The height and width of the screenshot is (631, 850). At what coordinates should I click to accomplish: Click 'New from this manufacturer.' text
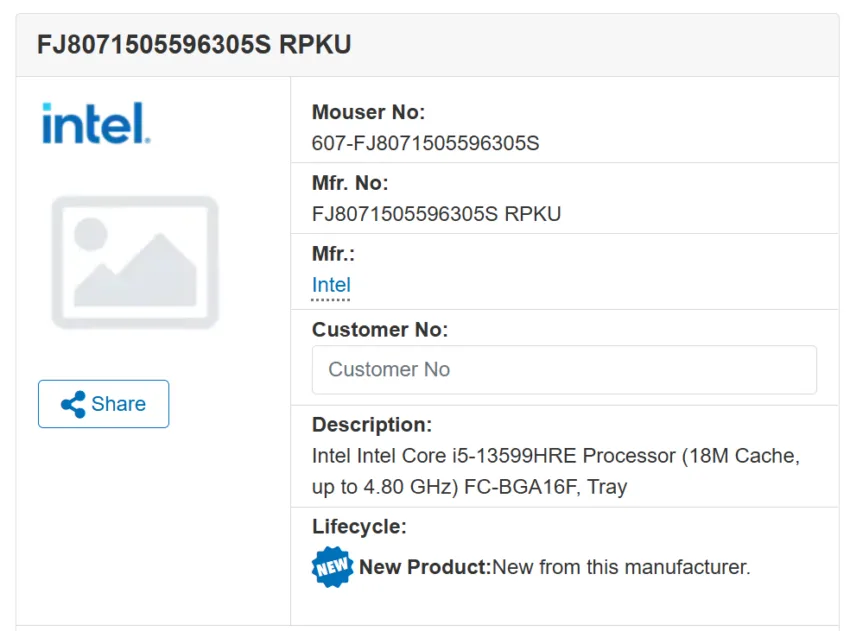[621, 567]
